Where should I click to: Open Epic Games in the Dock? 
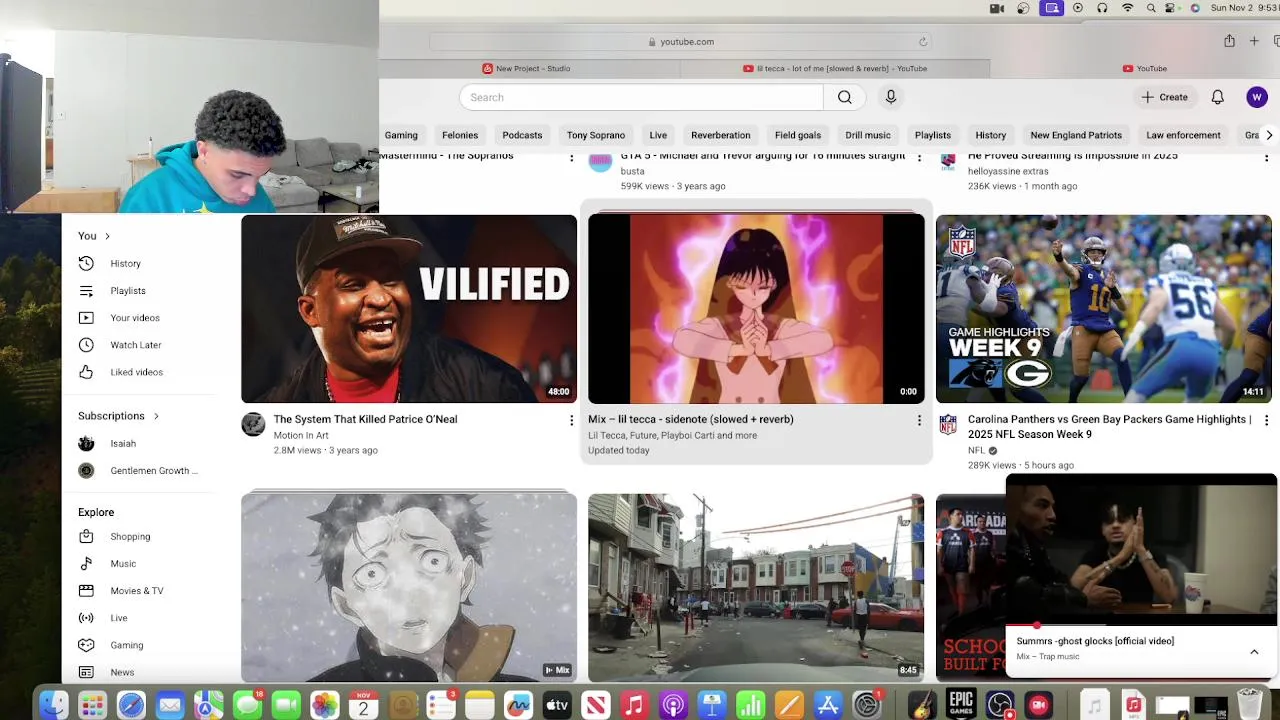[x=961, y=704]
